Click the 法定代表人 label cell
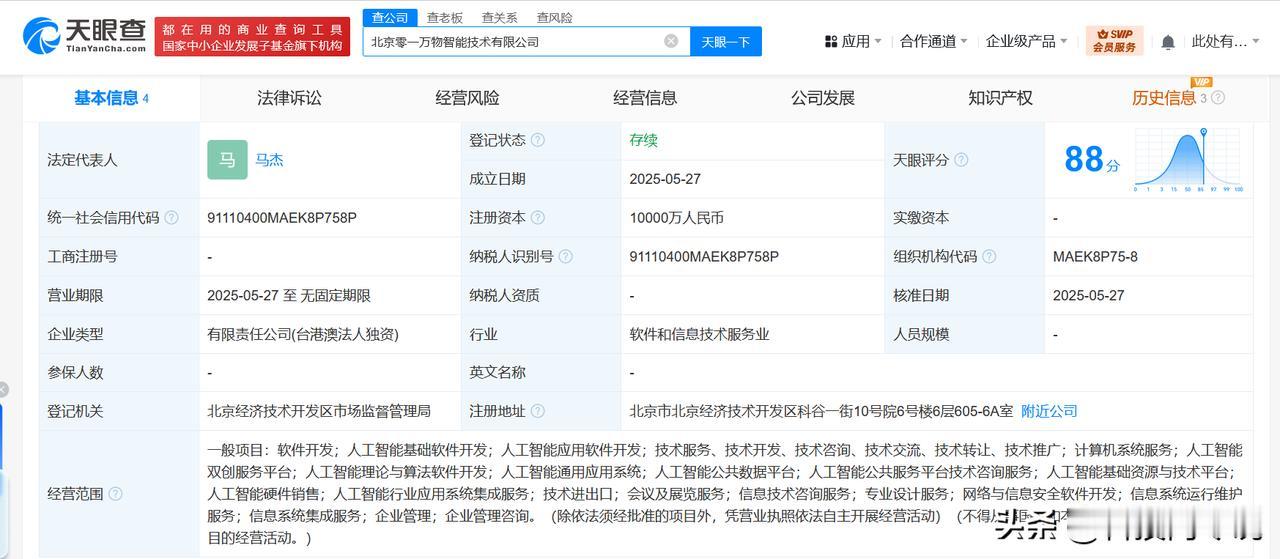The width and height of the screenshot is (1280, 559). tap(120, 160)
